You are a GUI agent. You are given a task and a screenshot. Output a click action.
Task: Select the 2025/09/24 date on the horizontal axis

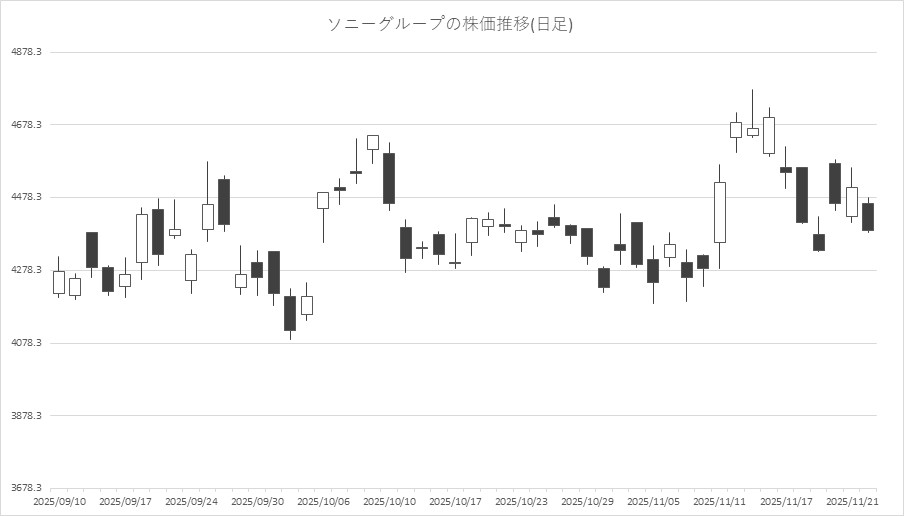pyautogui.click(x=191, y=501)
